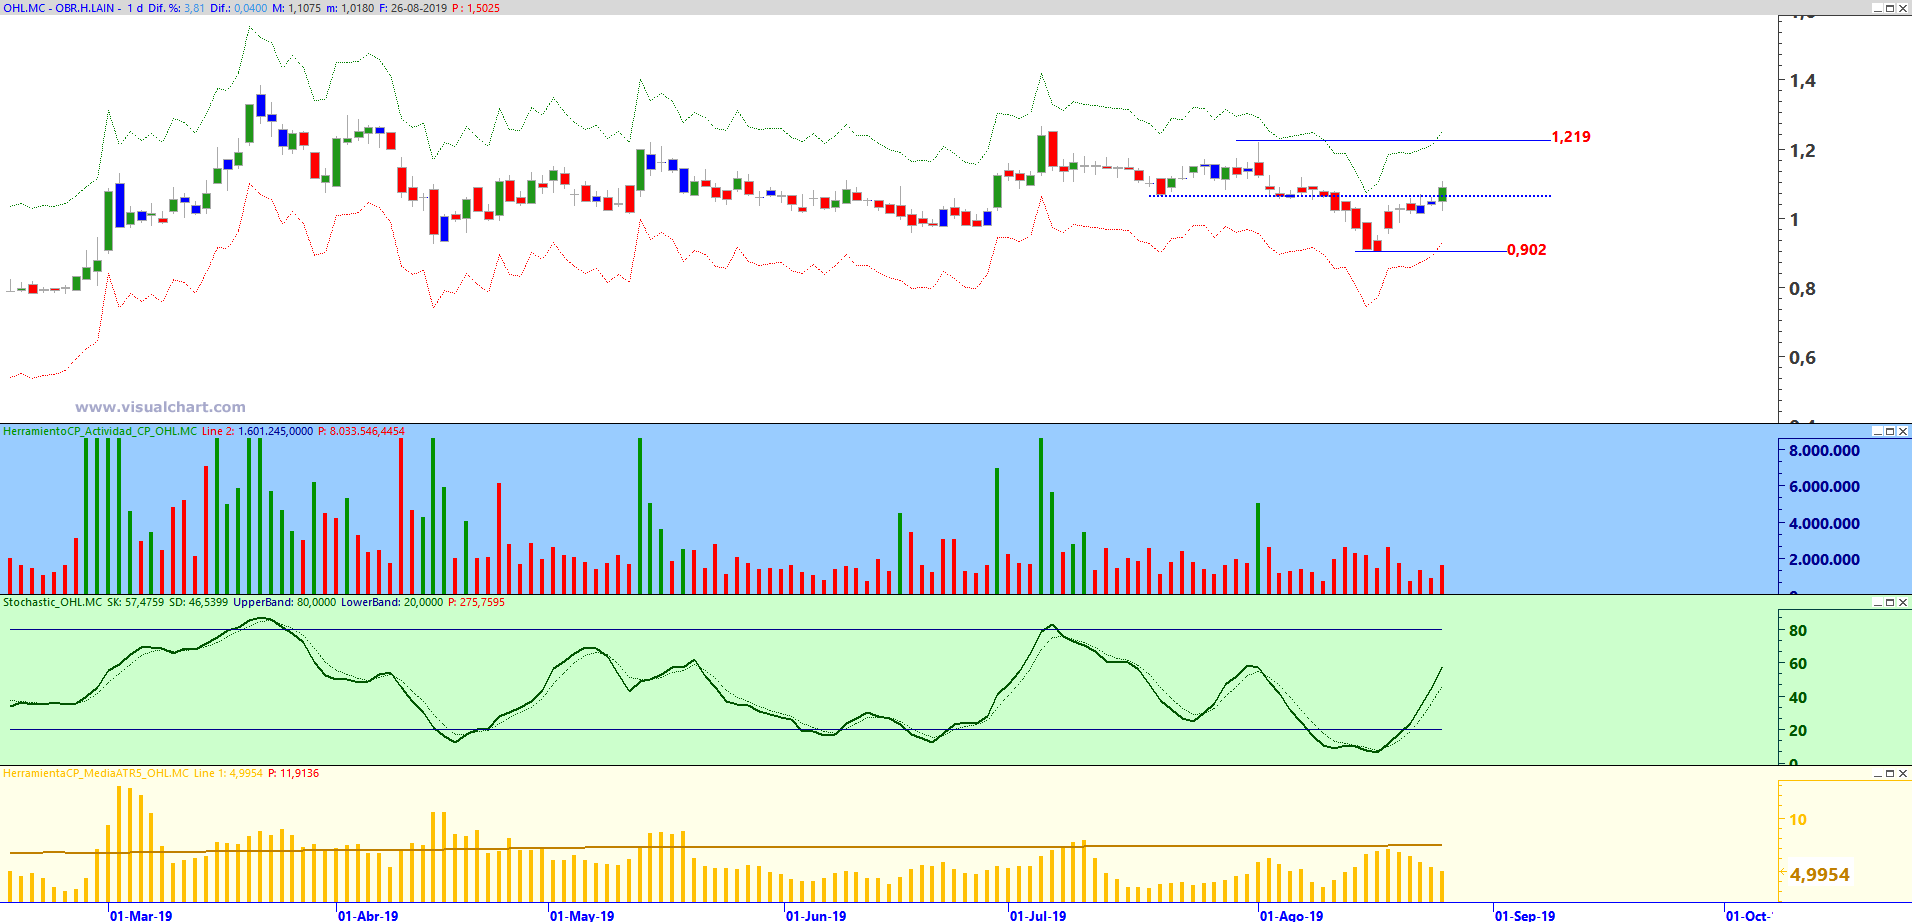The height and width of the screenshot is (922, 1912).
Task: Select the Stochastic_OHL.MC indicator title
Action: (x=52, y=602)
